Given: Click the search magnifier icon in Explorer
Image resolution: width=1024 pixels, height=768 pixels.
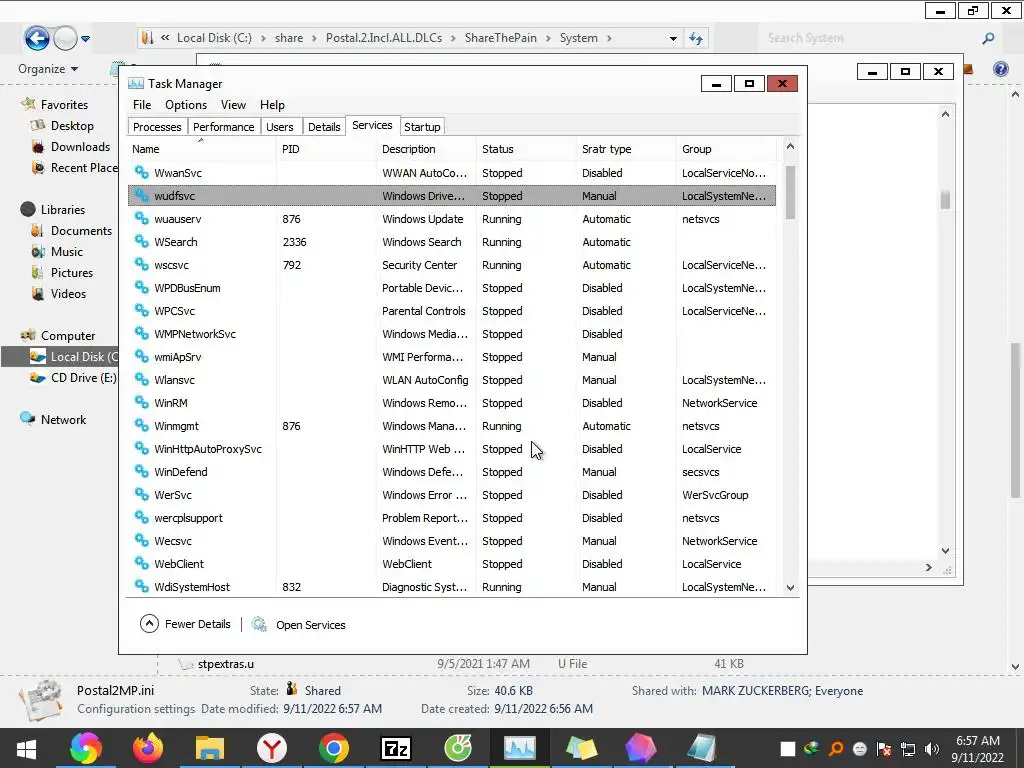Looking at the screenshot, I should [988, 39].
